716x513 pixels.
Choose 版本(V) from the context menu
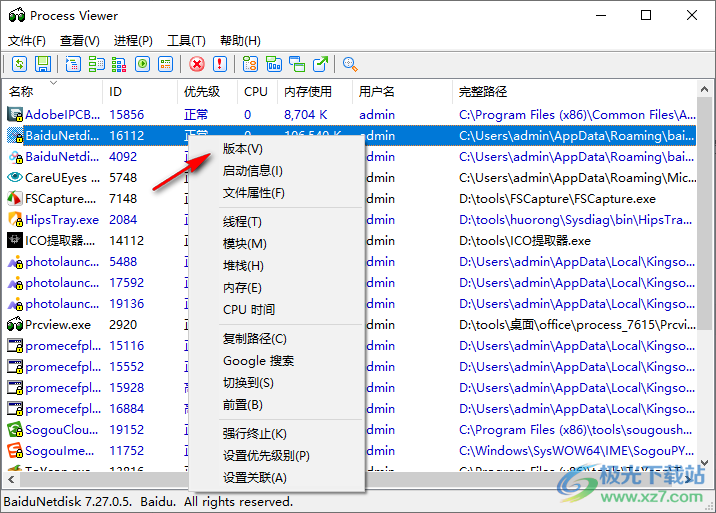(277, 148)
